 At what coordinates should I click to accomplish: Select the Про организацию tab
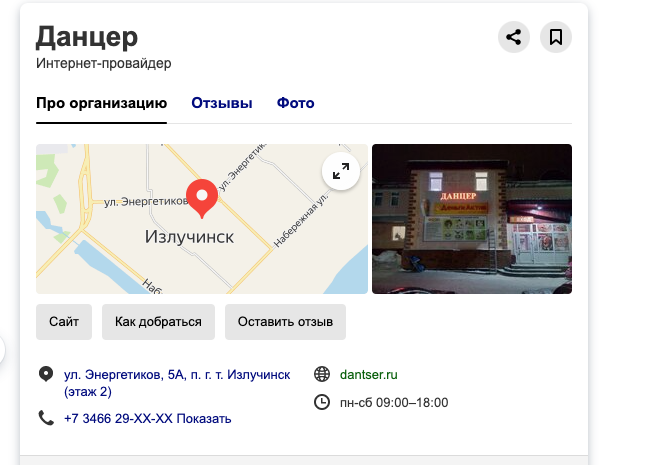pyautogui.click(x=102, y=103)
